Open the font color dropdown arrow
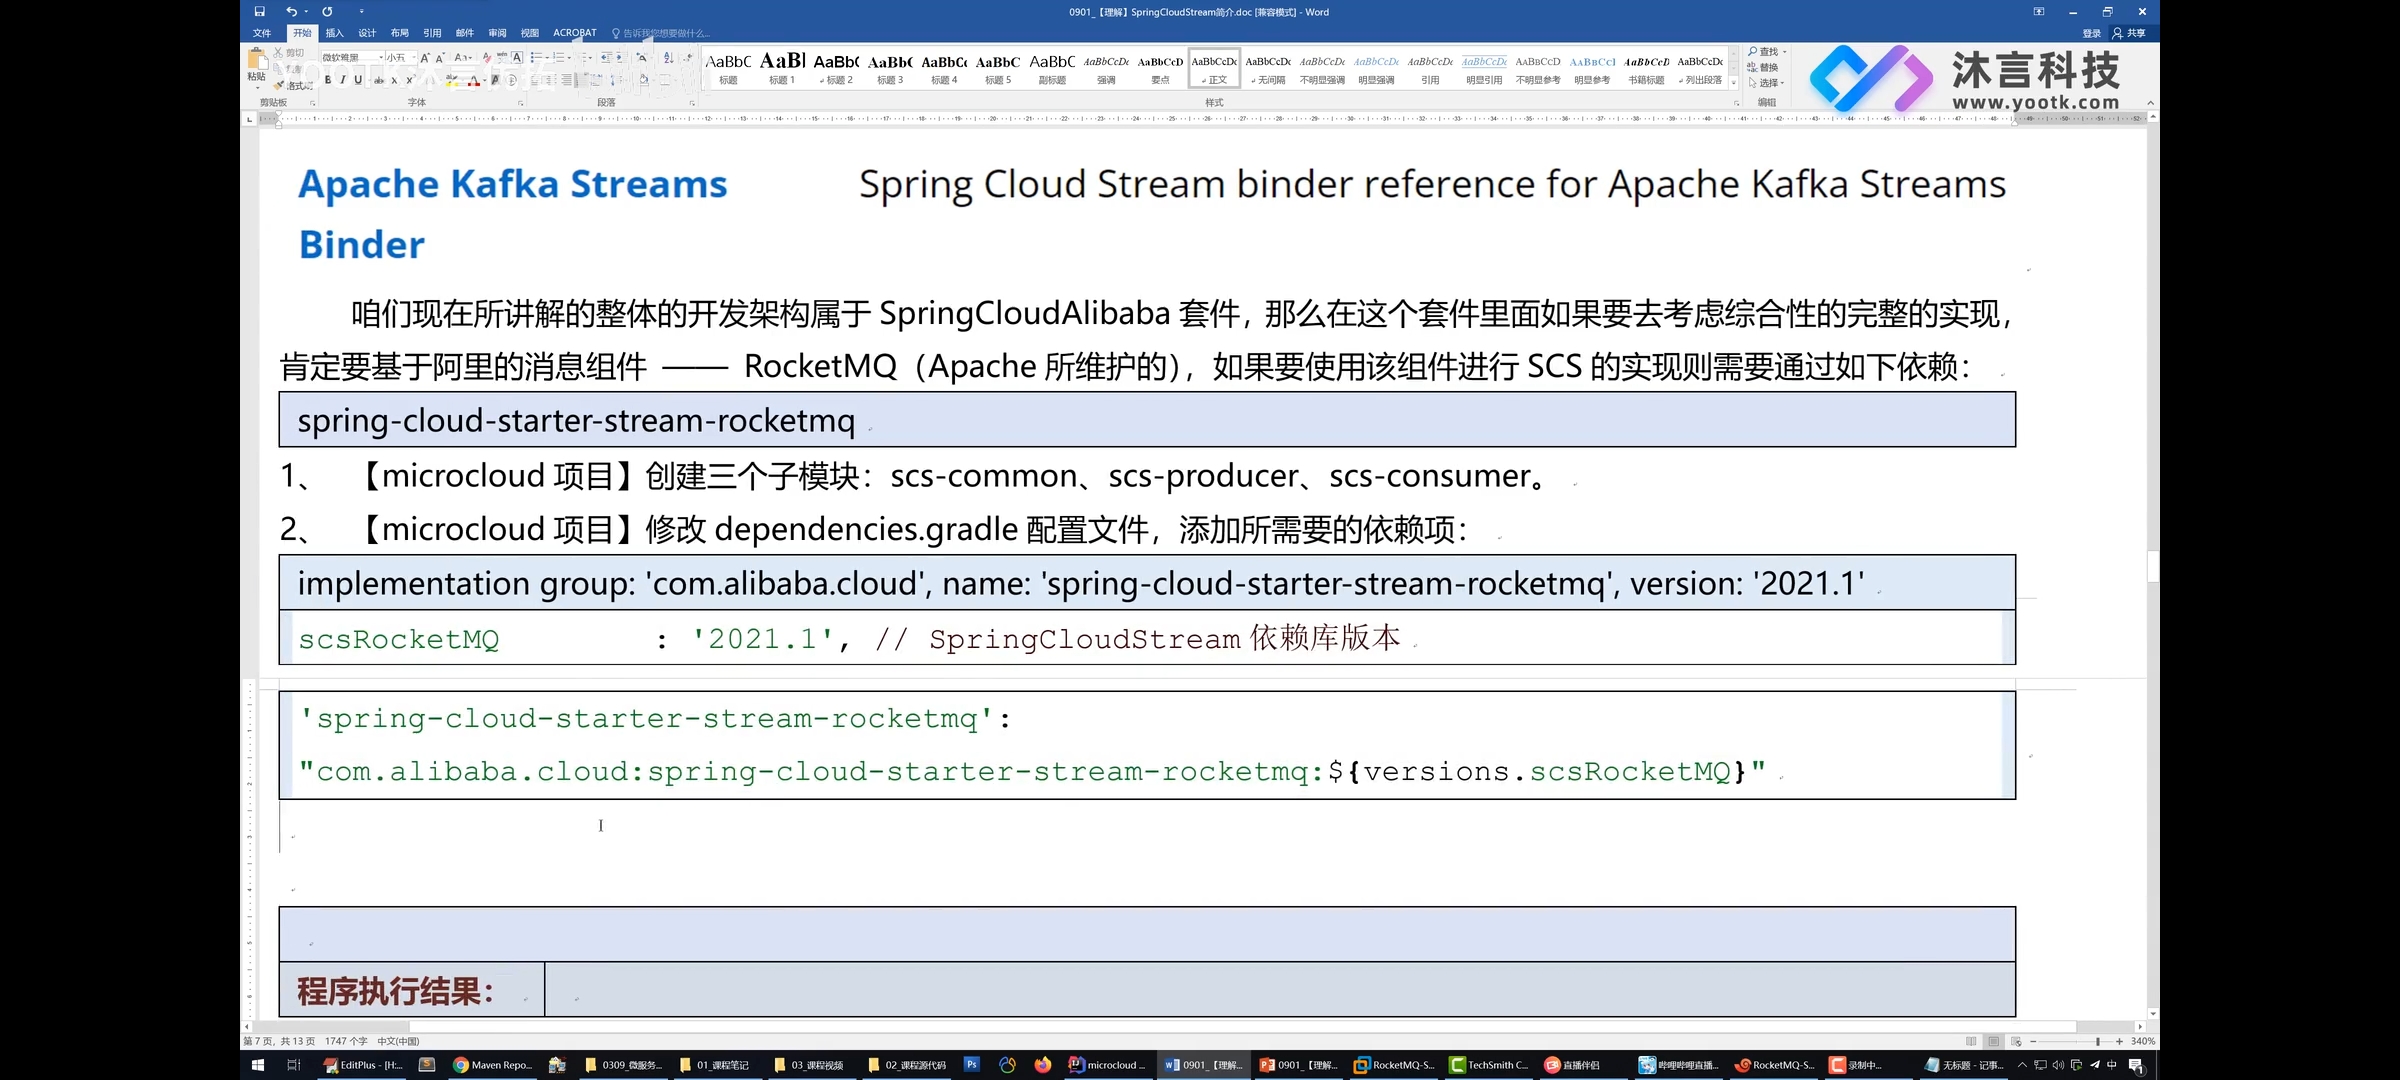2400x1080 pixels. click(485, 80)
